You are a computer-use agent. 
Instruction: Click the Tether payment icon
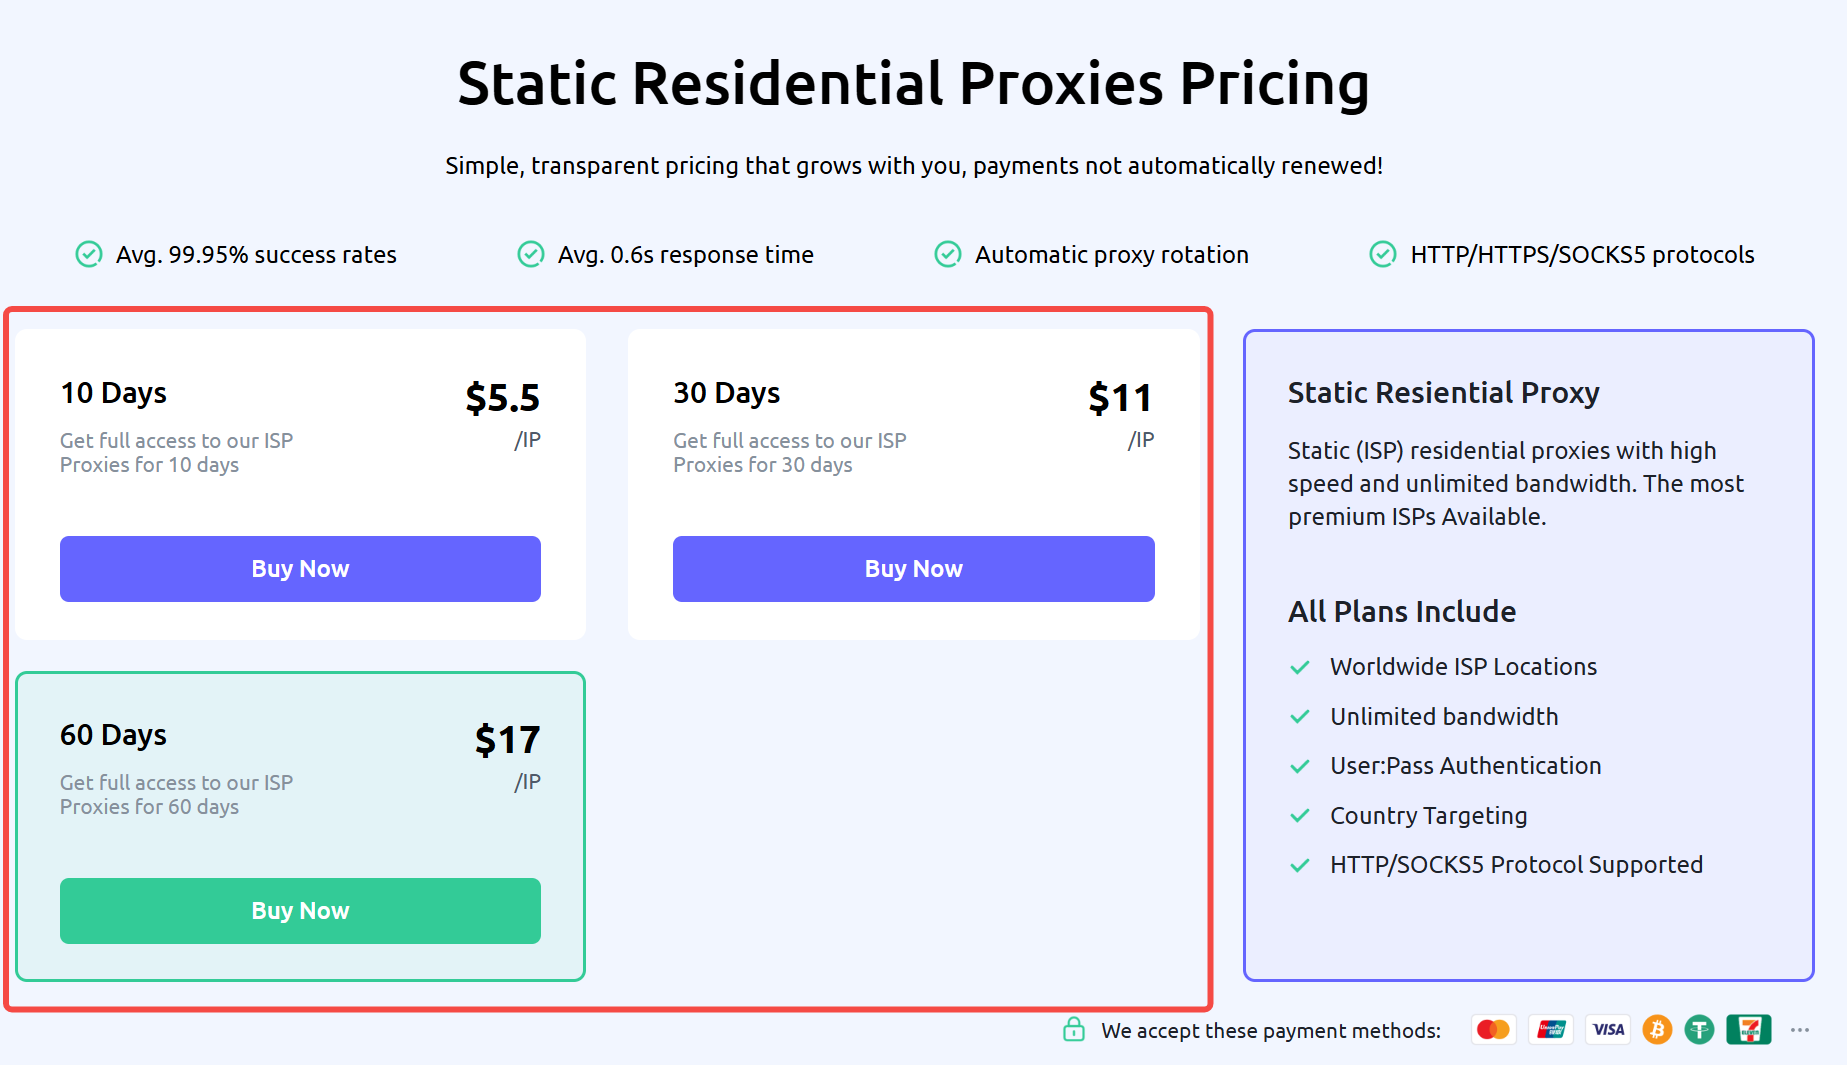coord(1699,1030)
